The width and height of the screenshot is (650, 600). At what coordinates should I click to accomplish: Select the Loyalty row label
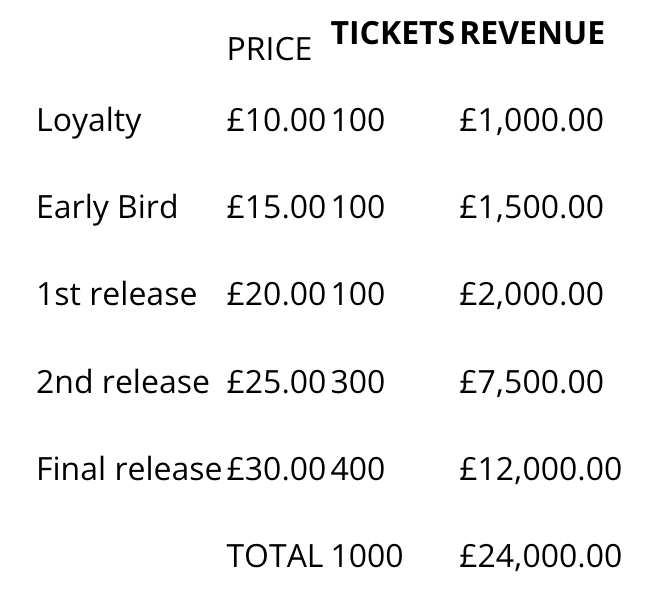click(89, 121)
